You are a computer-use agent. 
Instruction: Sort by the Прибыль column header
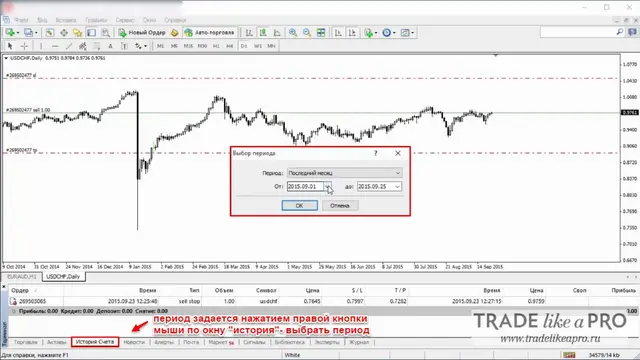point(623,290)
